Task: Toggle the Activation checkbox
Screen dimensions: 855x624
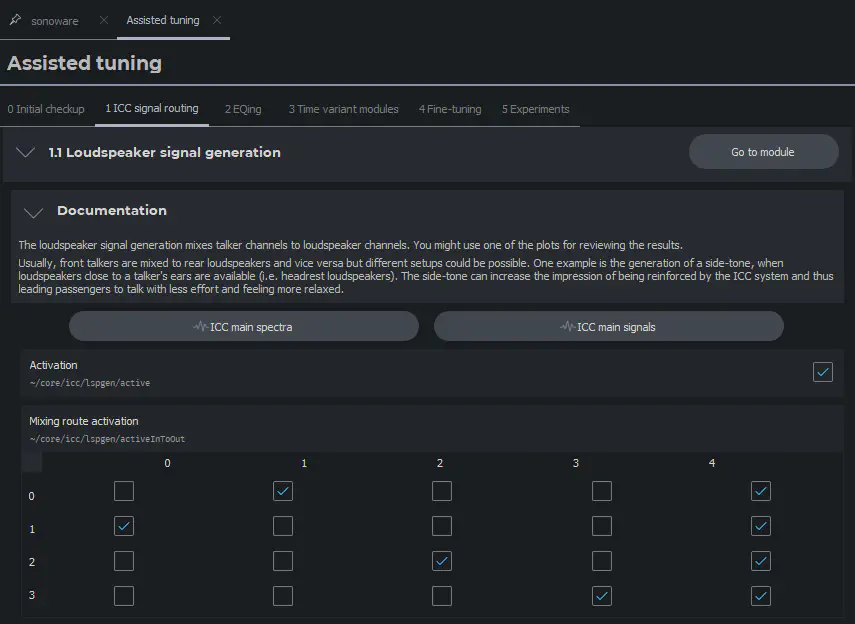Action: [x=823, y=372]
